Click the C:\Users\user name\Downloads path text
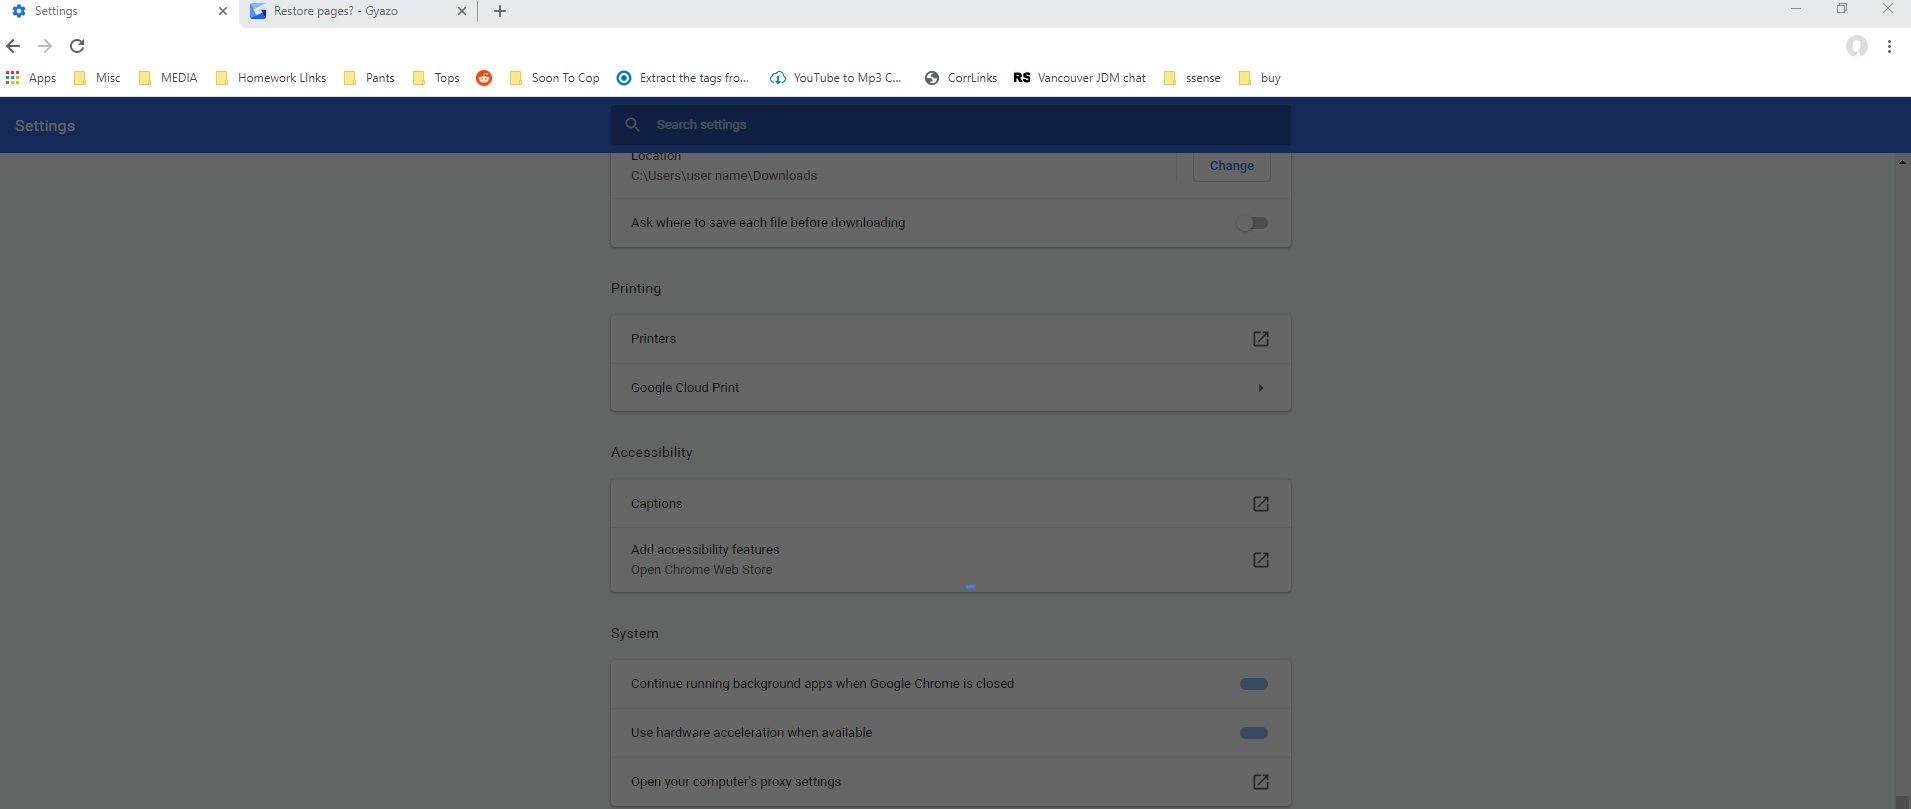Screen dimensions: 1911x809 coord(724,176)
